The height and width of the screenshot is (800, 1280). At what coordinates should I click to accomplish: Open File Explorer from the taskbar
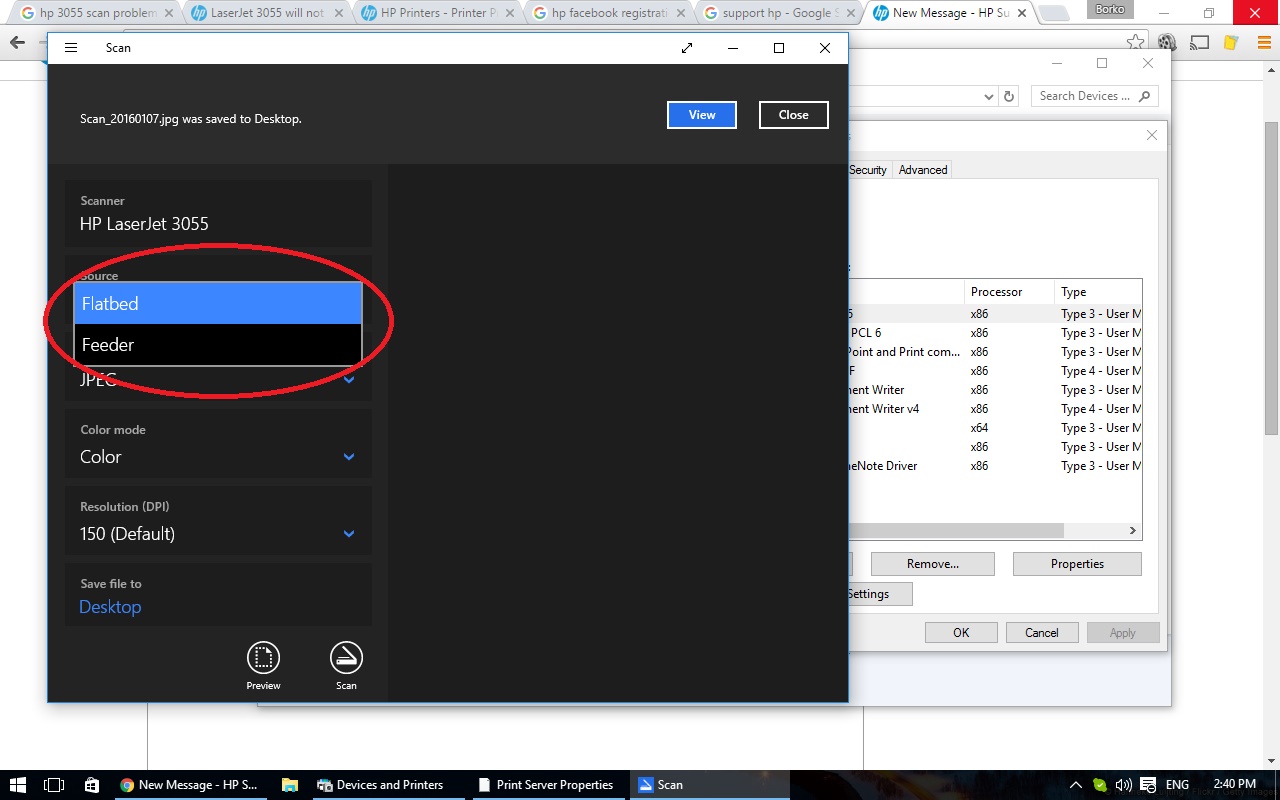tap(290, 785)
